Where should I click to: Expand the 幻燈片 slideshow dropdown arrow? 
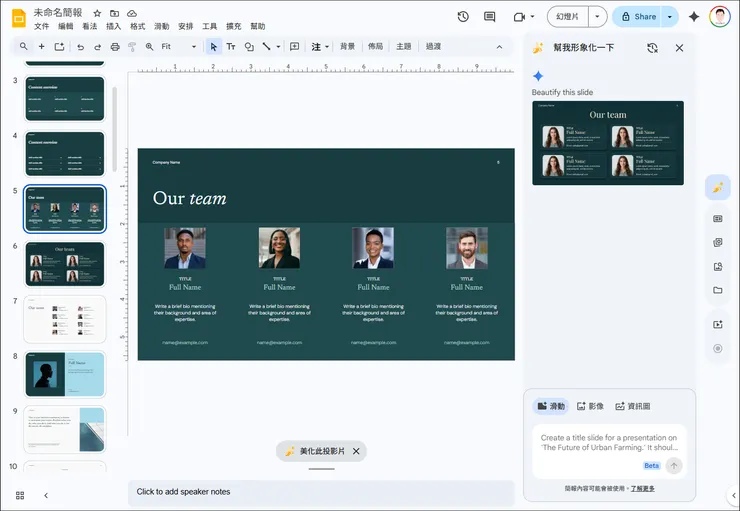point(597,17)
